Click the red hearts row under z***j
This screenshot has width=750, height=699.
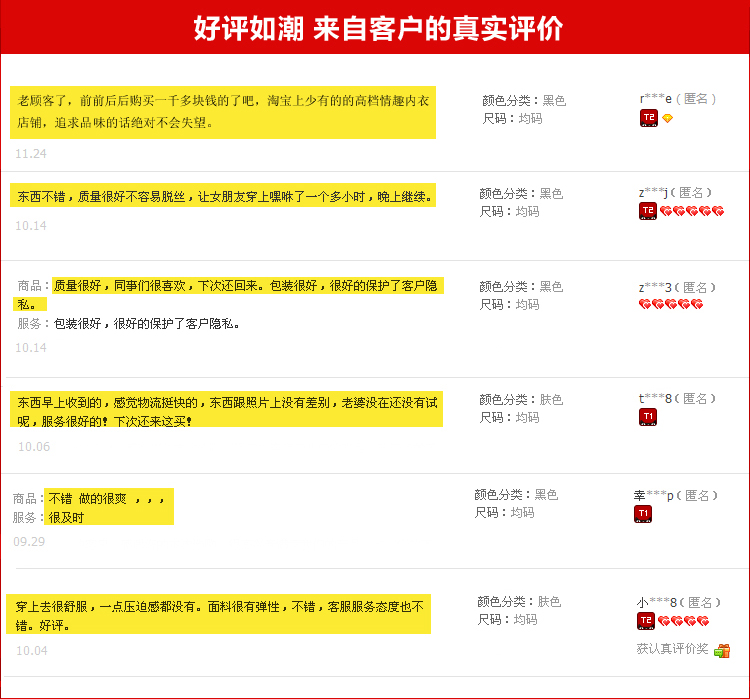pos(691,211)
